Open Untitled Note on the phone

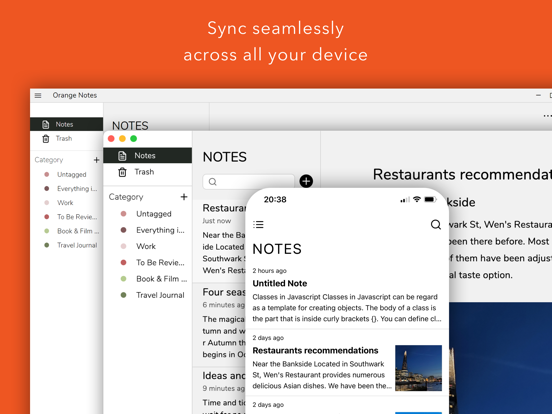click(347, 296)
